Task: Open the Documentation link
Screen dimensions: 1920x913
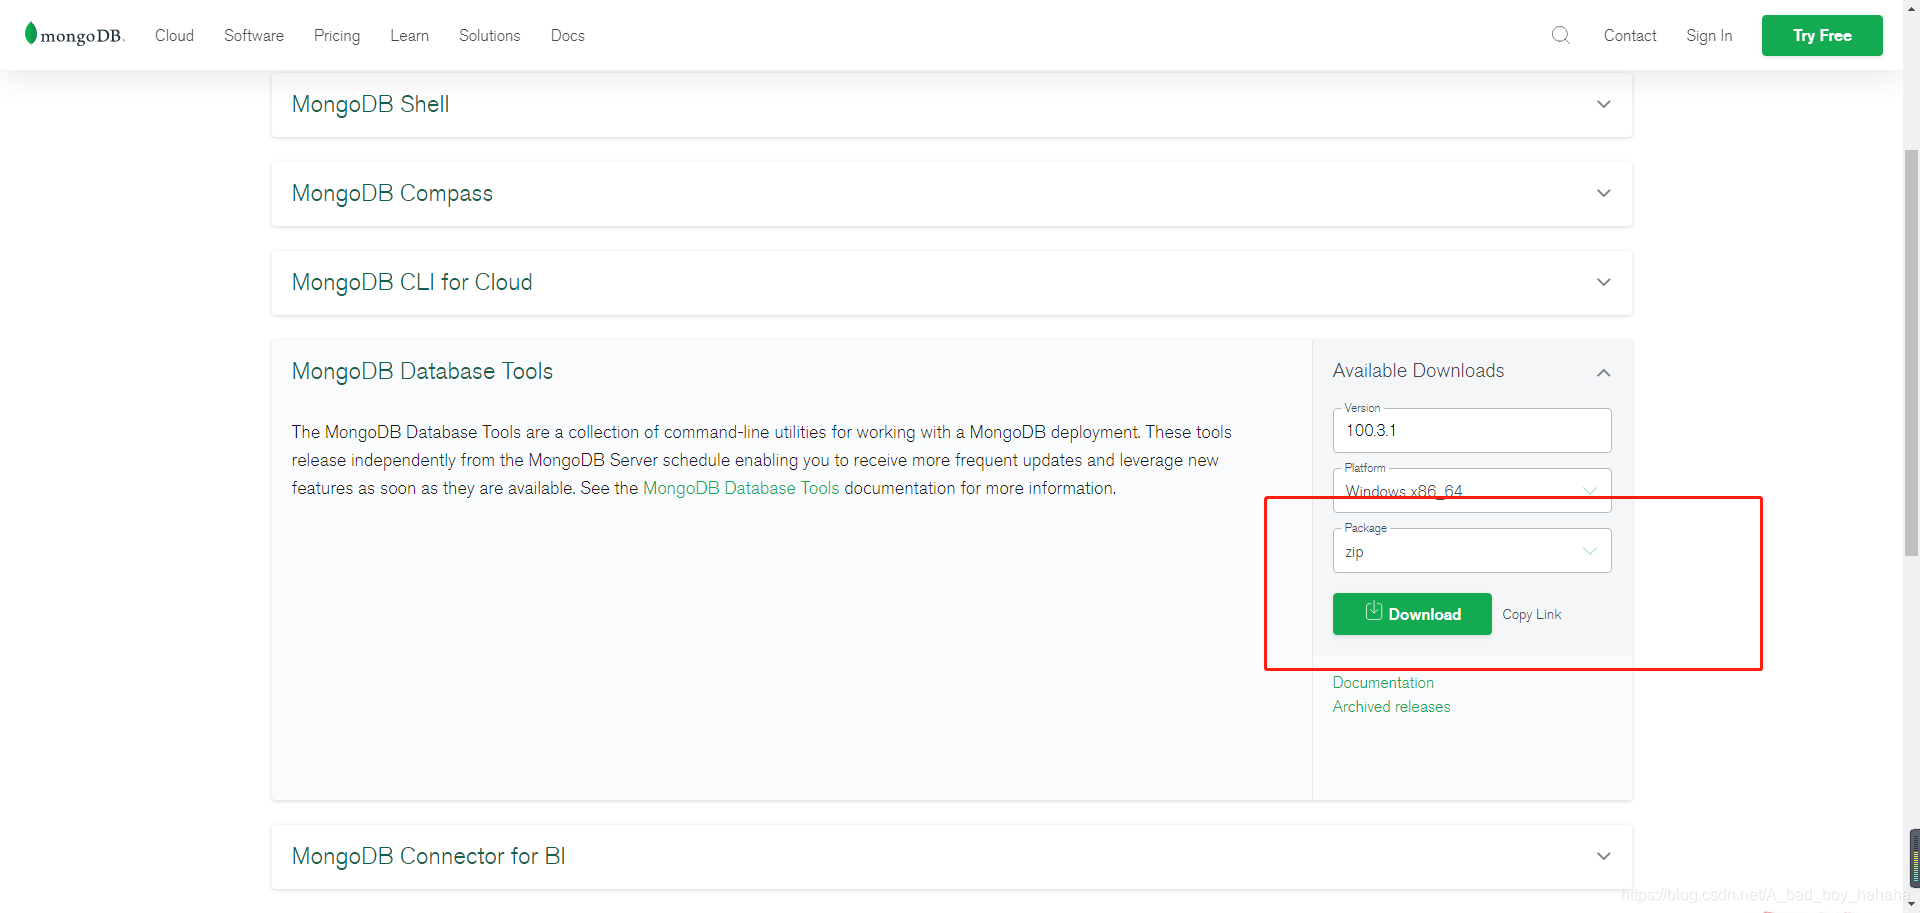Action: tap(1383, 682)
